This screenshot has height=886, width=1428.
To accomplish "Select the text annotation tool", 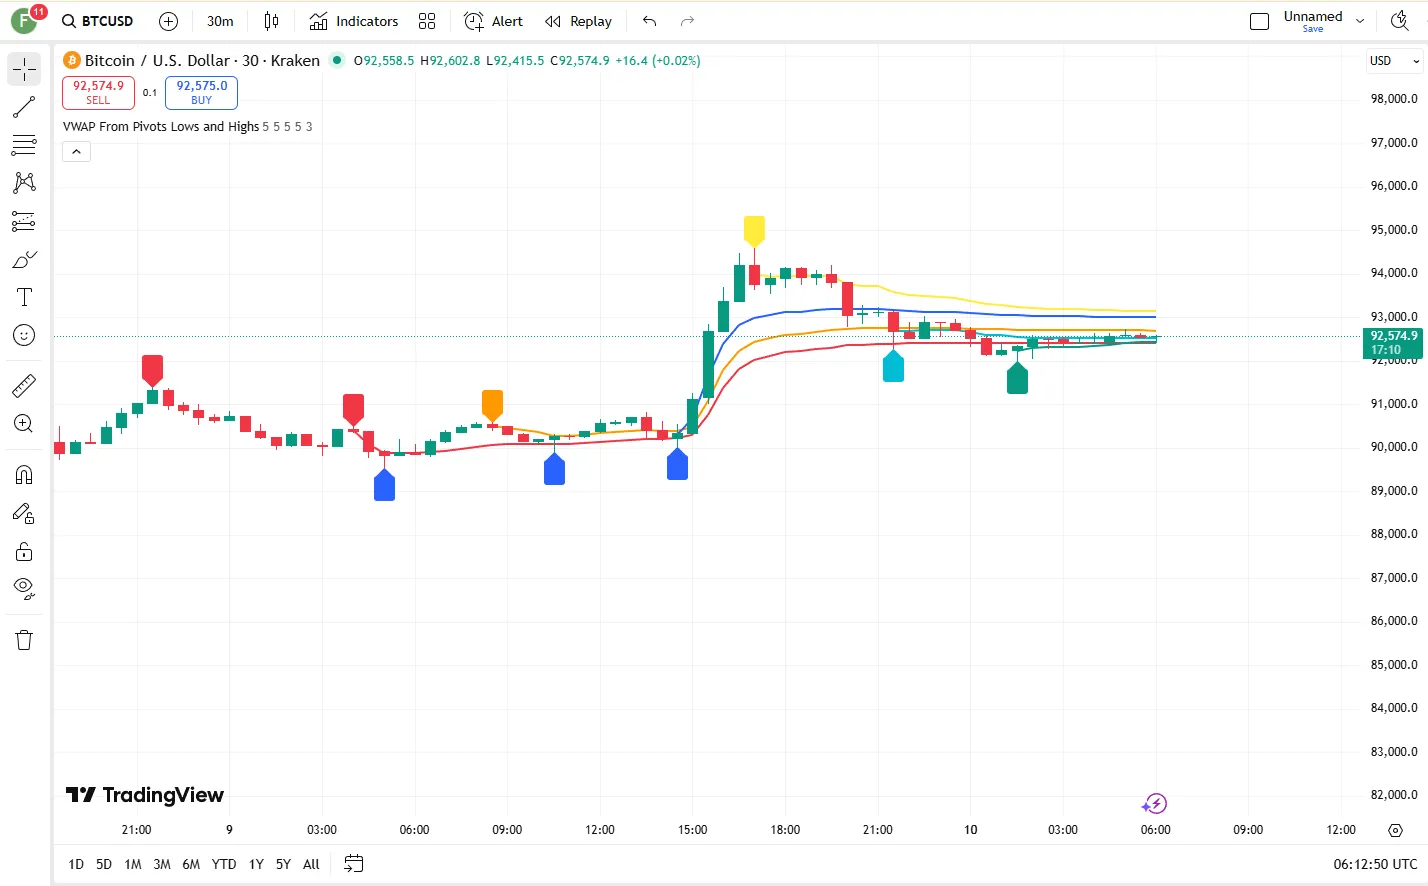I will [x=24, y=297].
